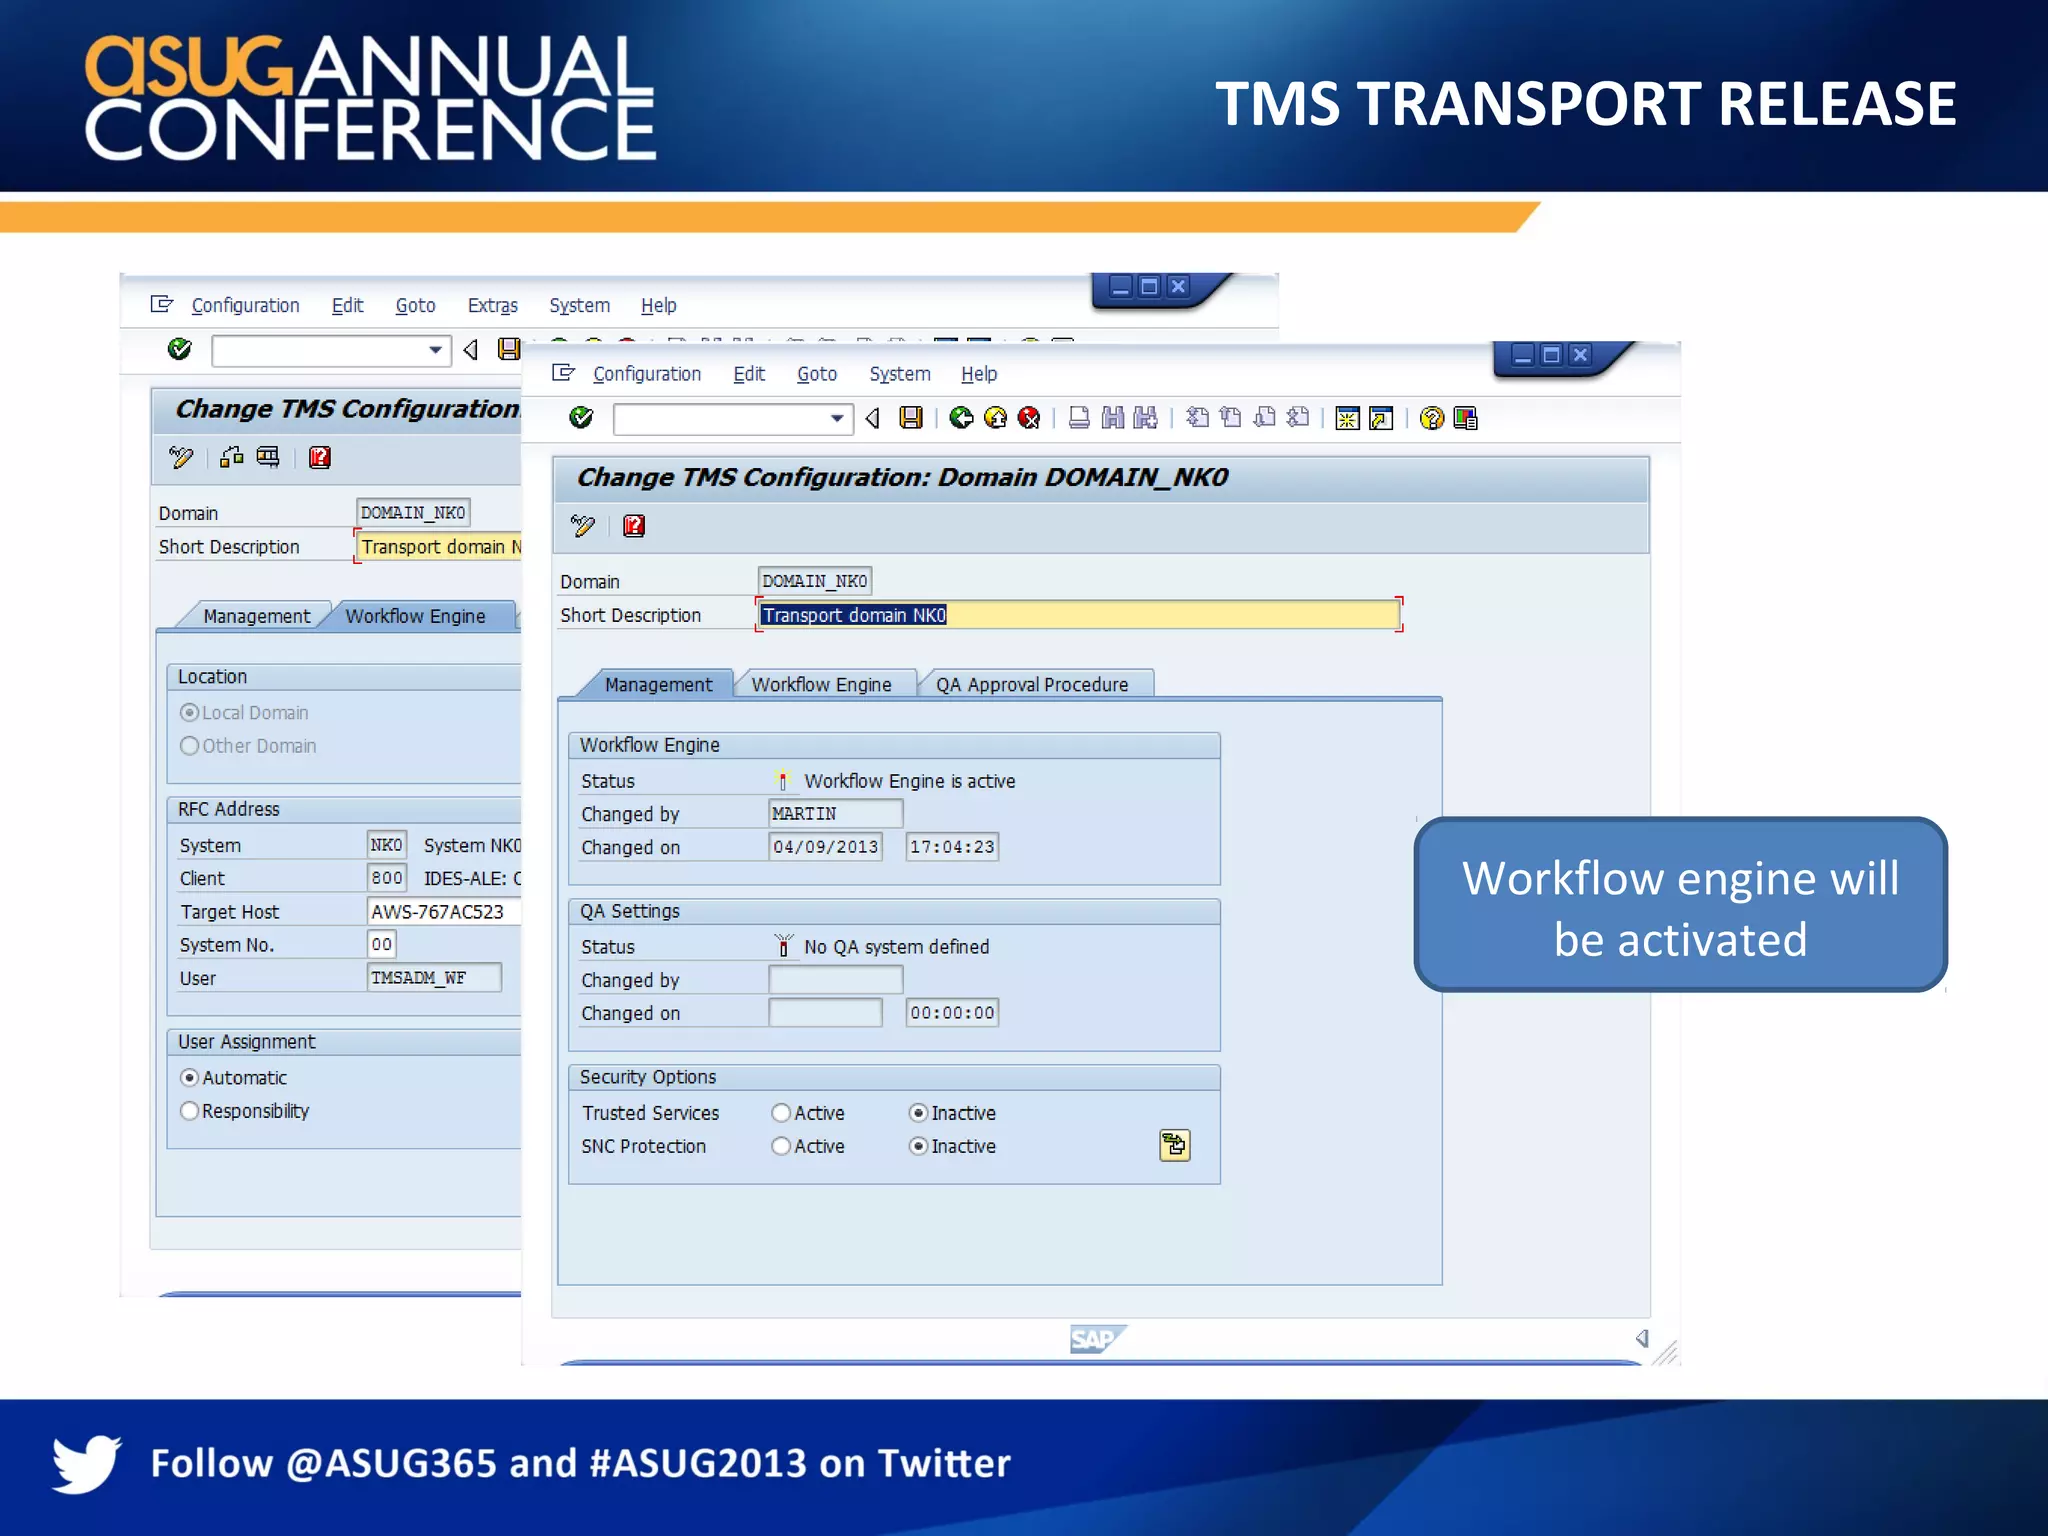Select Automatic user assignment radio button
The image size is (2048, 1536).
[x=189, y=1078]
